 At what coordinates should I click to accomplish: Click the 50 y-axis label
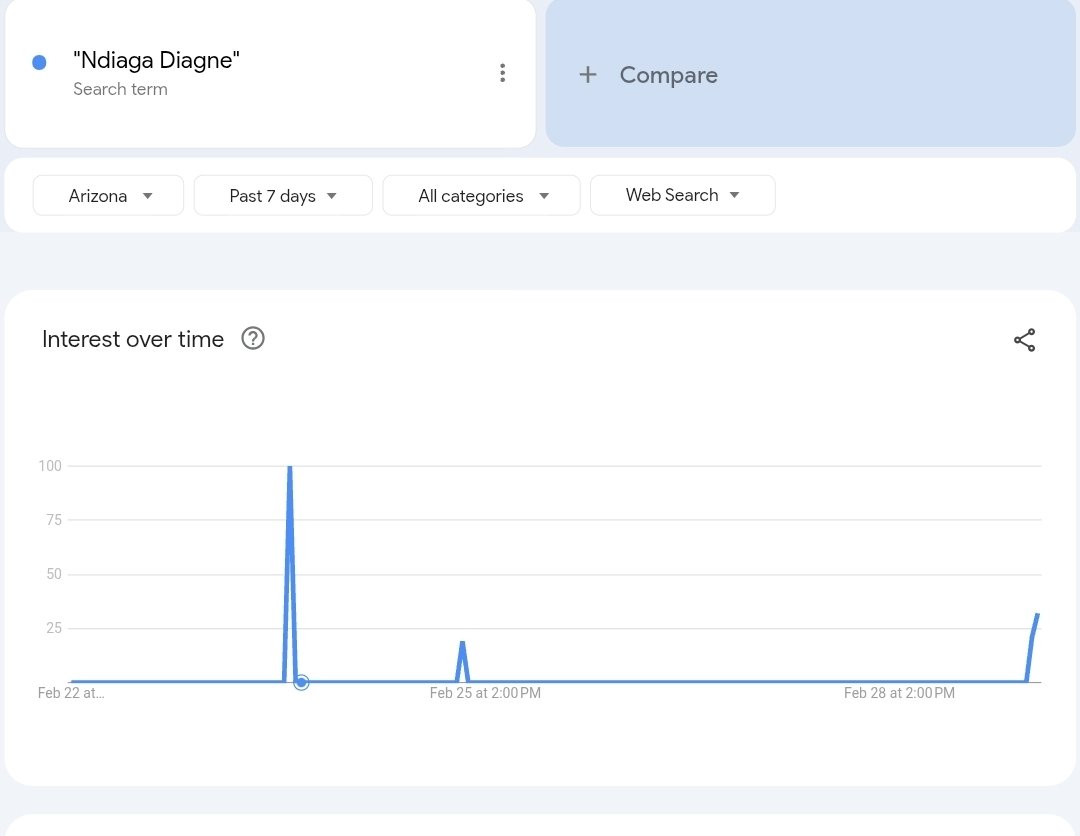coord(54,574)
